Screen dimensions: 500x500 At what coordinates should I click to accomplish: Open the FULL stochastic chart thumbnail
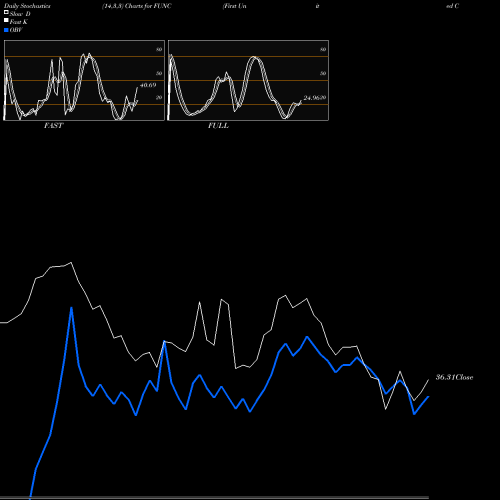[x=248, y=80]
